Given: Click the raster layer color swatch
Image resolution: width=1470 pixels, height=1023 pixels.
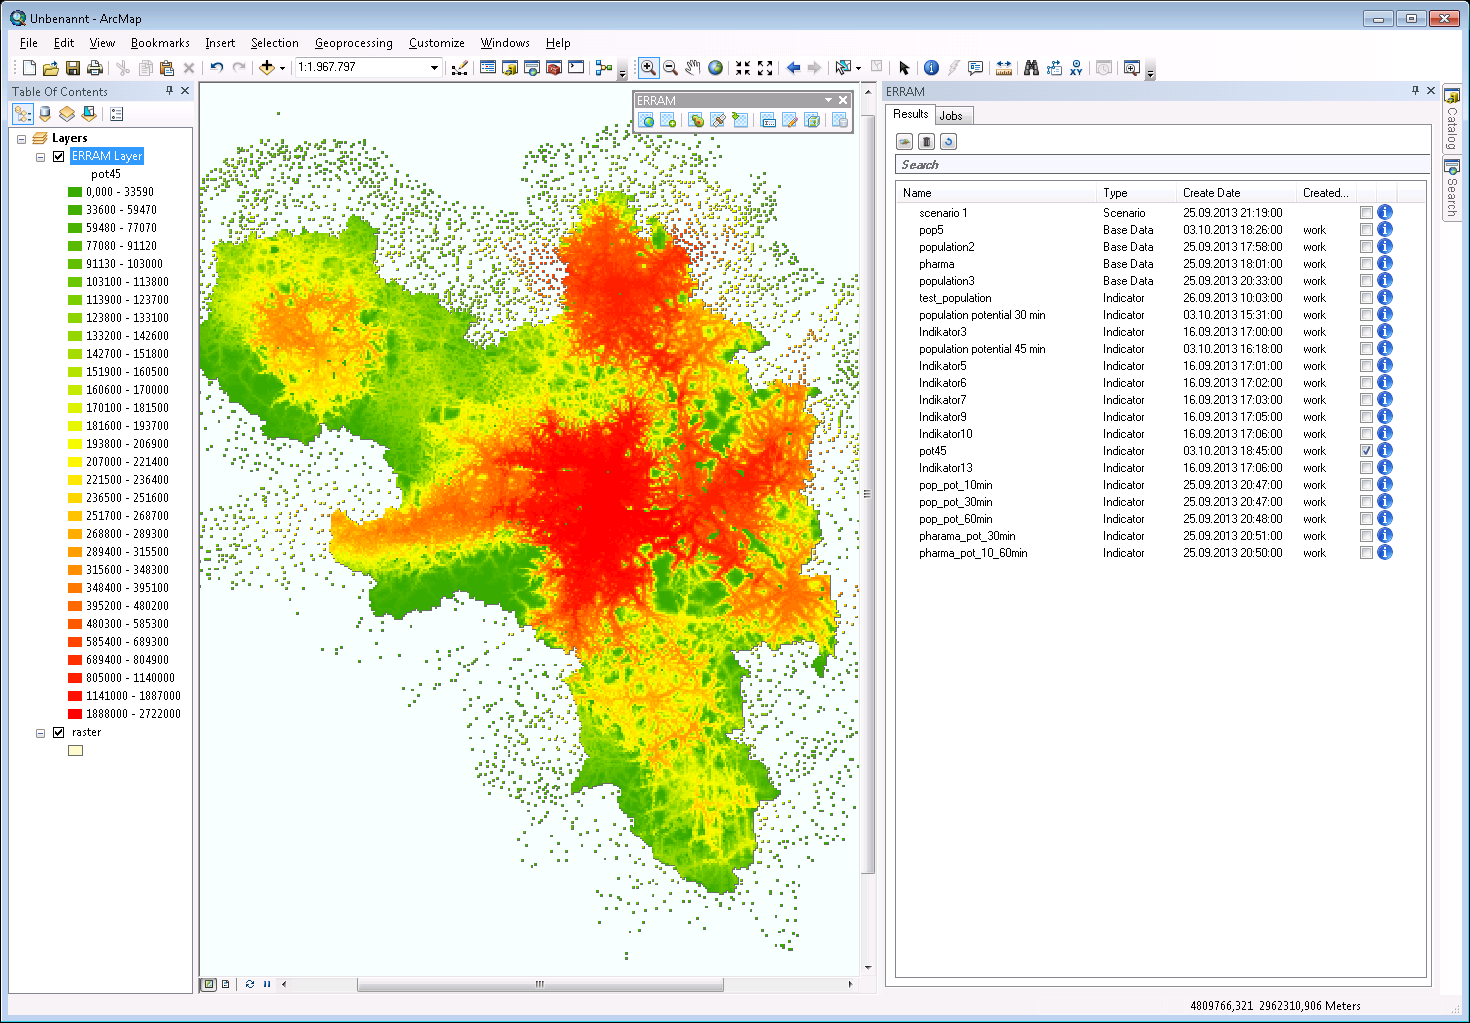Looking at the screenshot, I should pyautogui.click(x=76, y=750).
